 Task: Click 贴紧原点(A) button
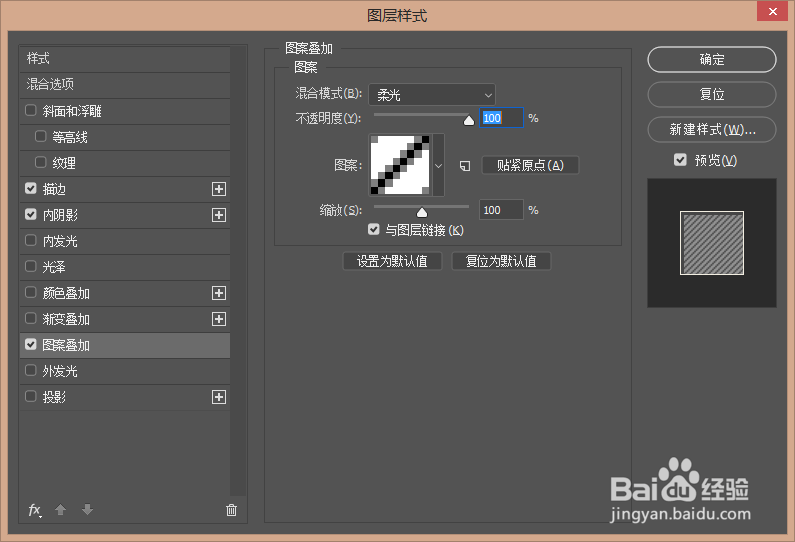[x=530, y=165]
